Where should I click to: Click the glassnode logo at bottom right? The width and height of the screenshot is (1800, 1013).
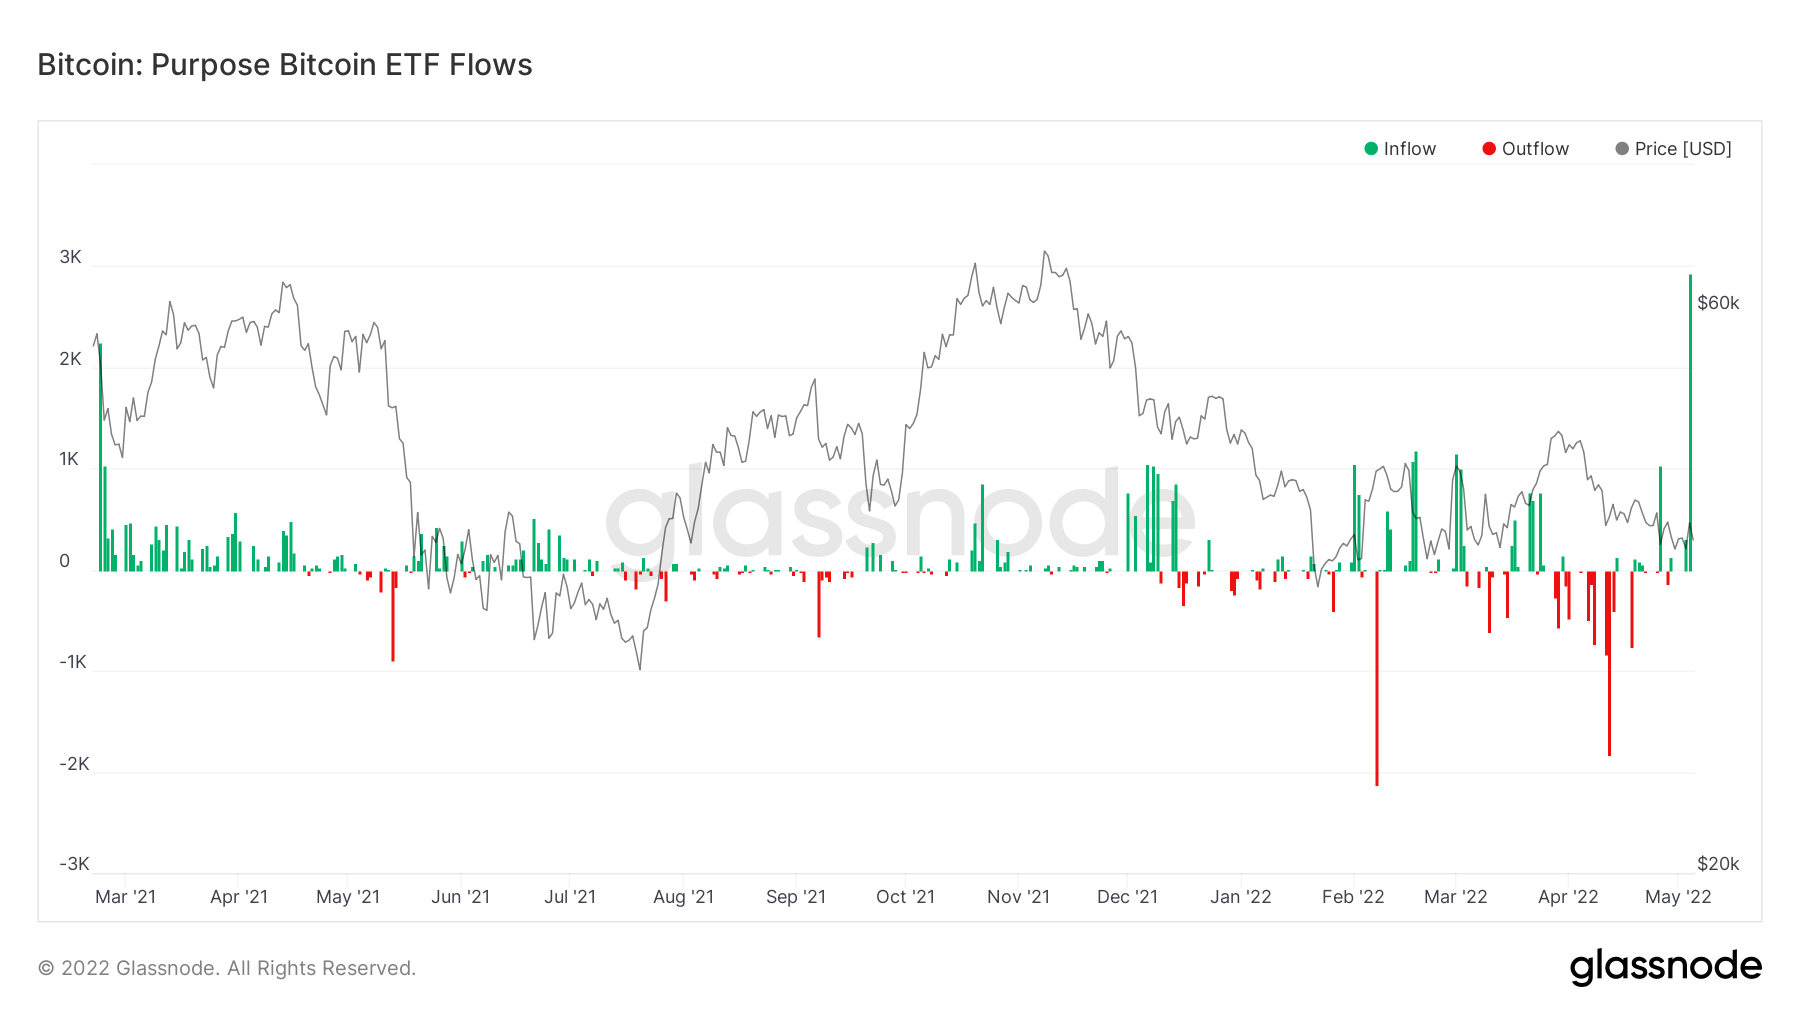coord(1665,967)
